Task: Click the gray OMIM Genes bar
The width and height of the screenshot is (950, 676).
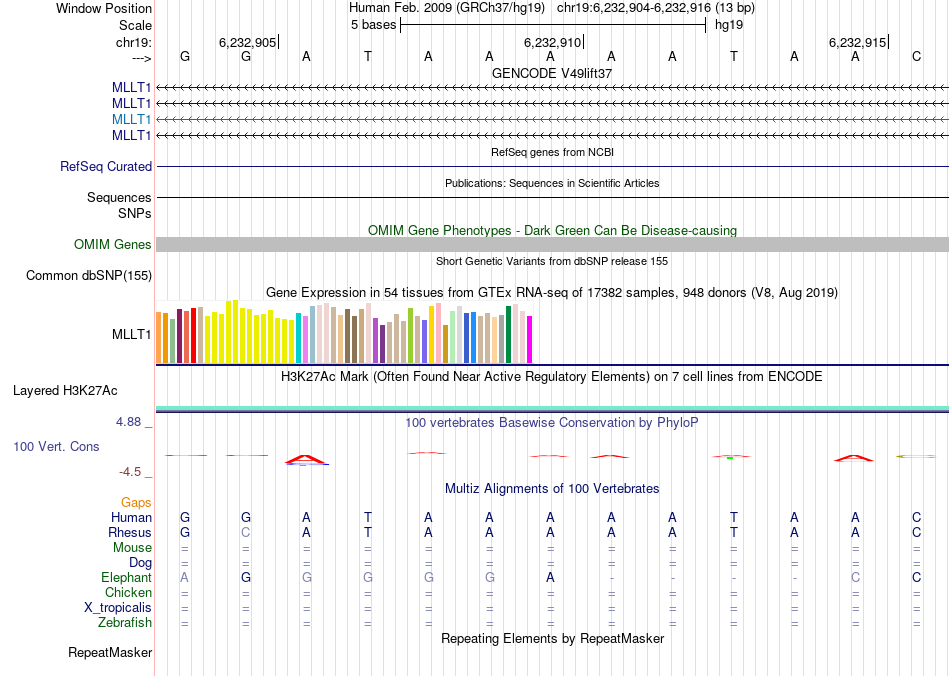Action: (552, 244)
